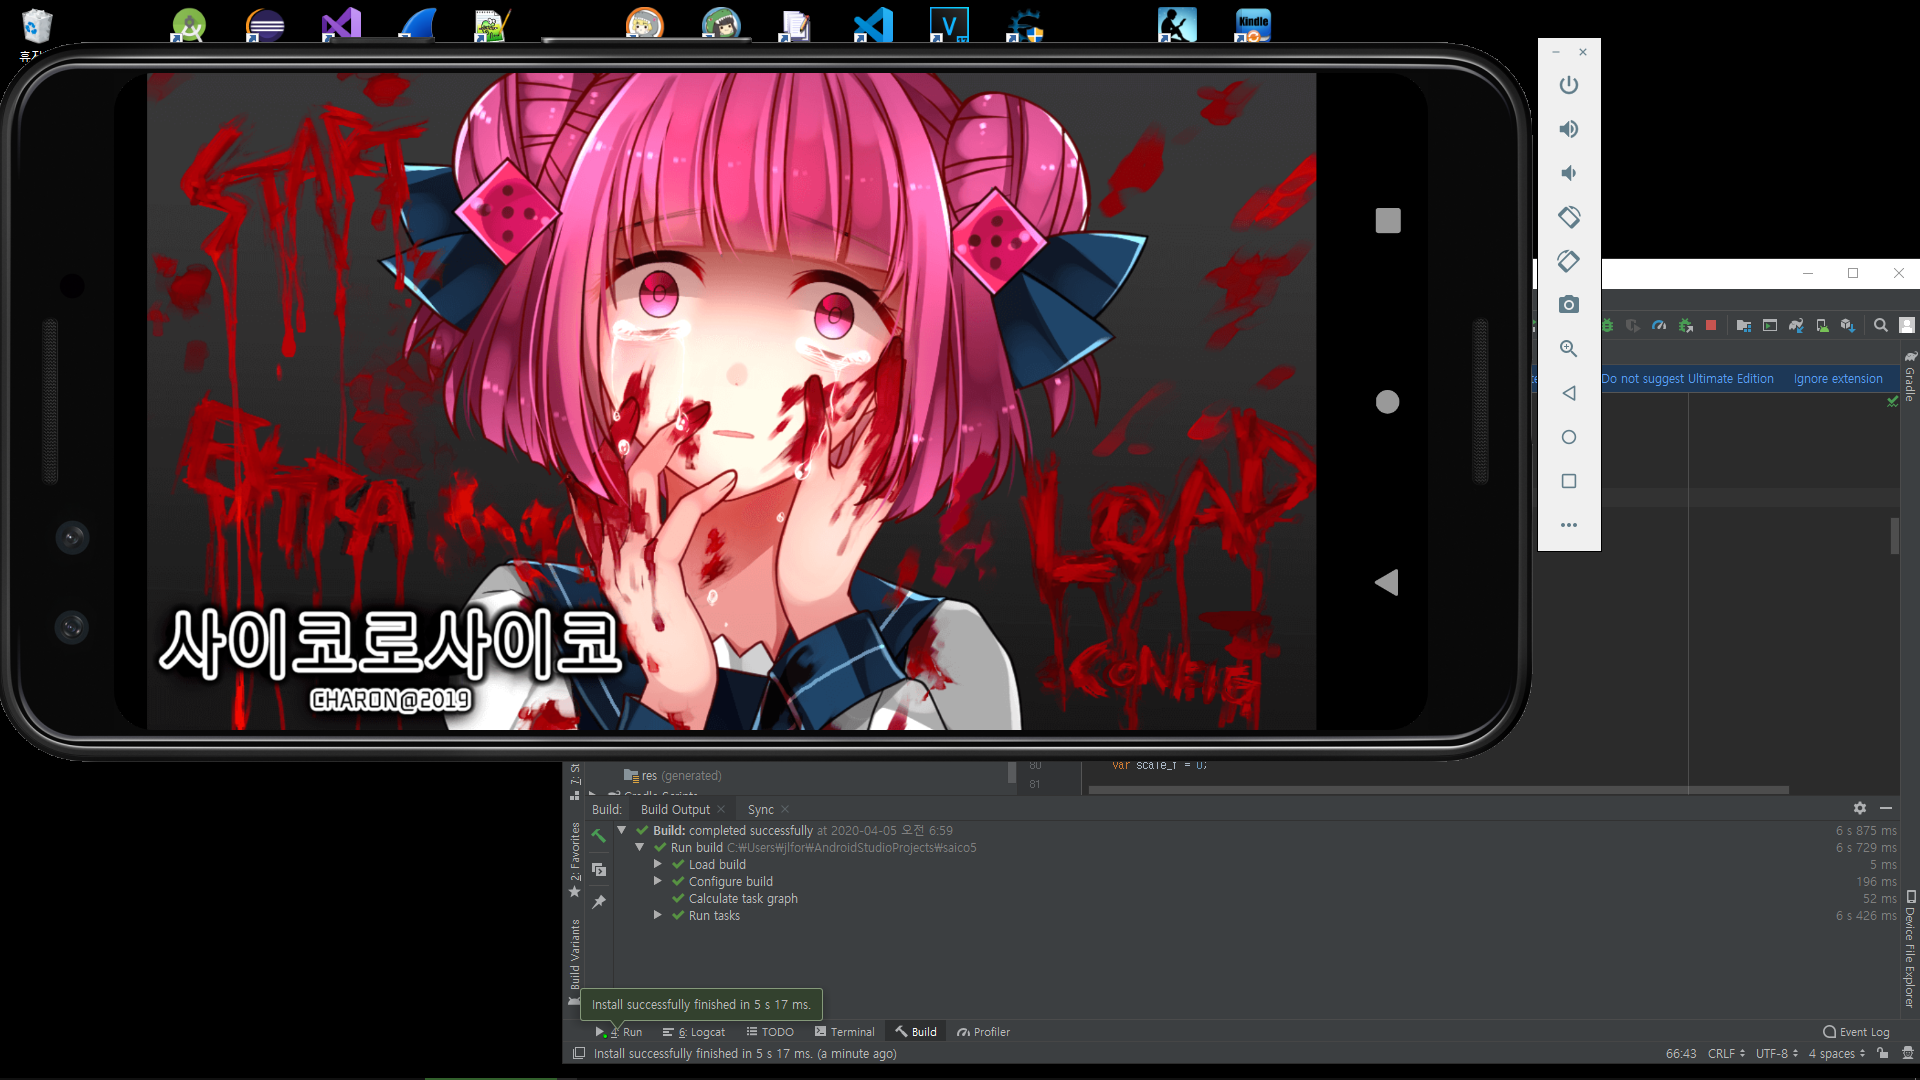This screenshot has height=1080, width=1920.
Task: Open the user account avatar icon
Action: (x=1907, y=325)
